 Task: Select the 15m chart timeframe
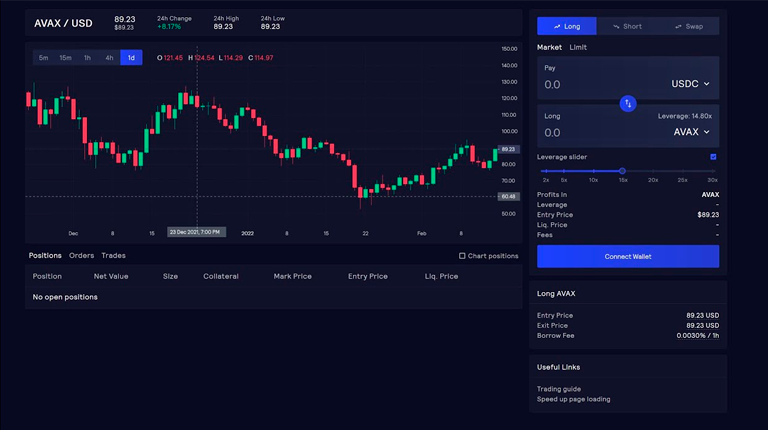[65, 58]
